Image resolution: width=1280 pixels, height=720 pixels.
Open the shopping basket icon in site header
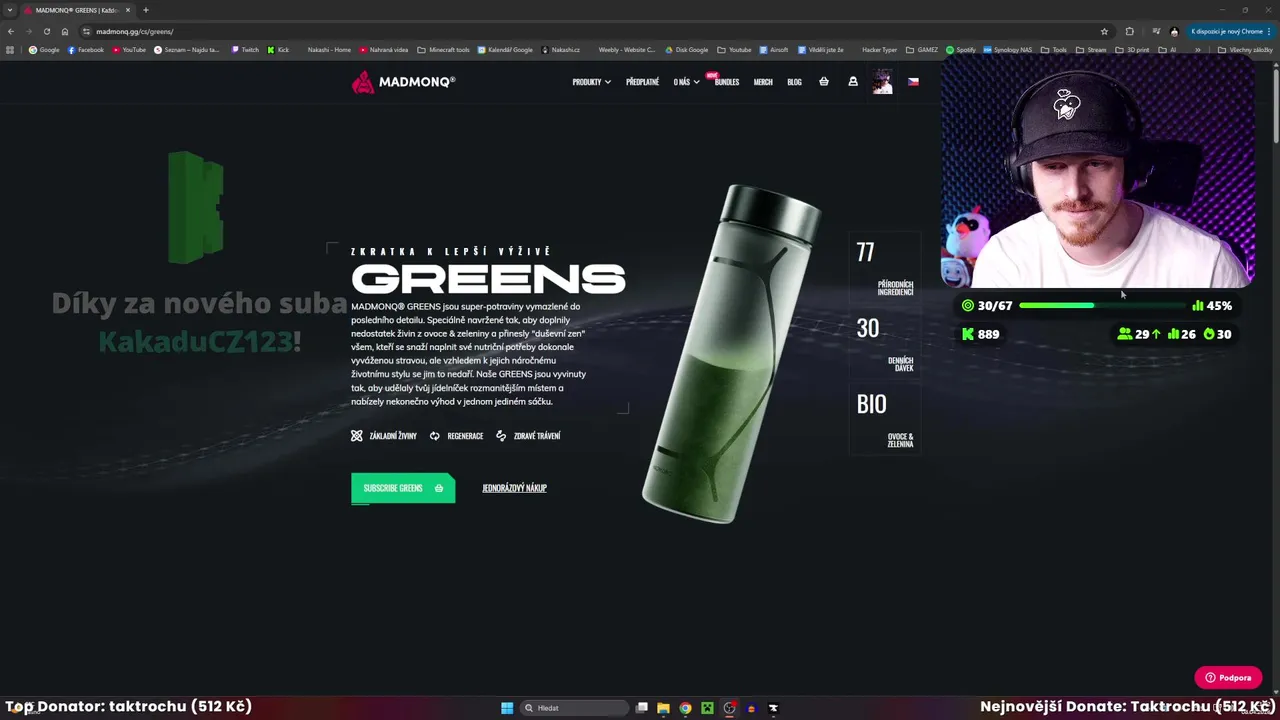(824, 82)
